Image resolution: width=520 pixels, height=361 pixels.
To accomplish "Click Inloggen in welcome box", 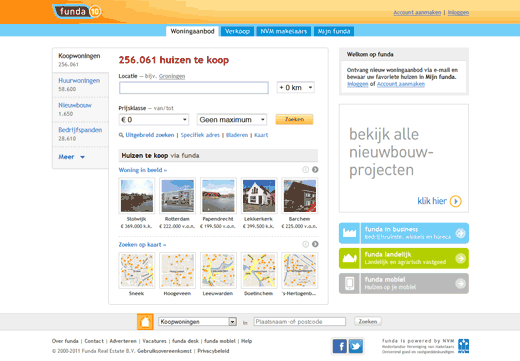I will 357,84.
